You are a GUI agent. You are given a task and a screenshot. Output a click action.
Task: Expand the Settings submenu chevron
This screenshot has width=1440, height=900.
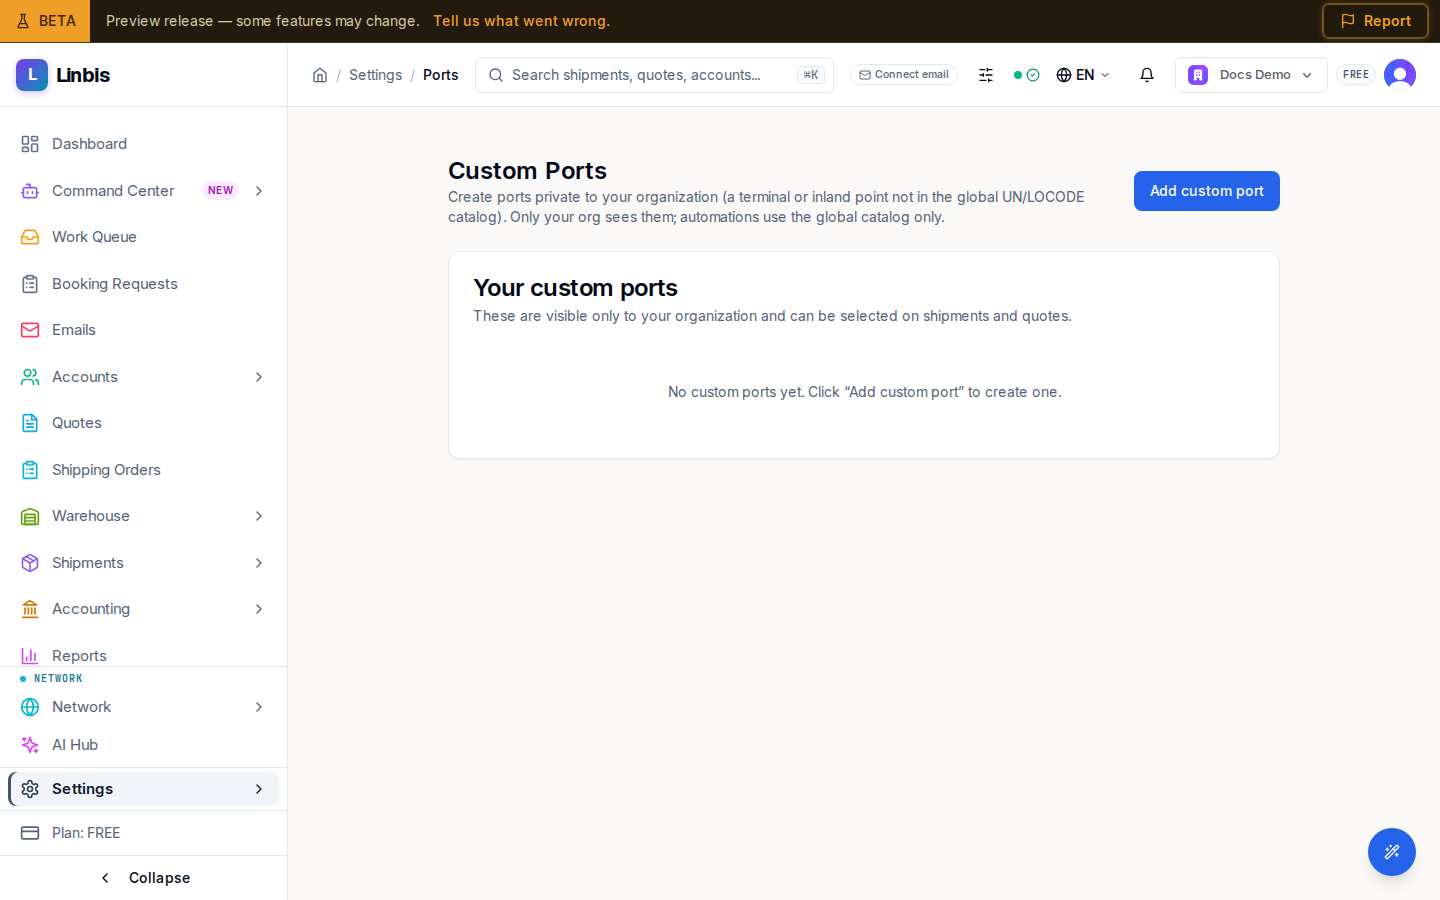tap(259, 789)
